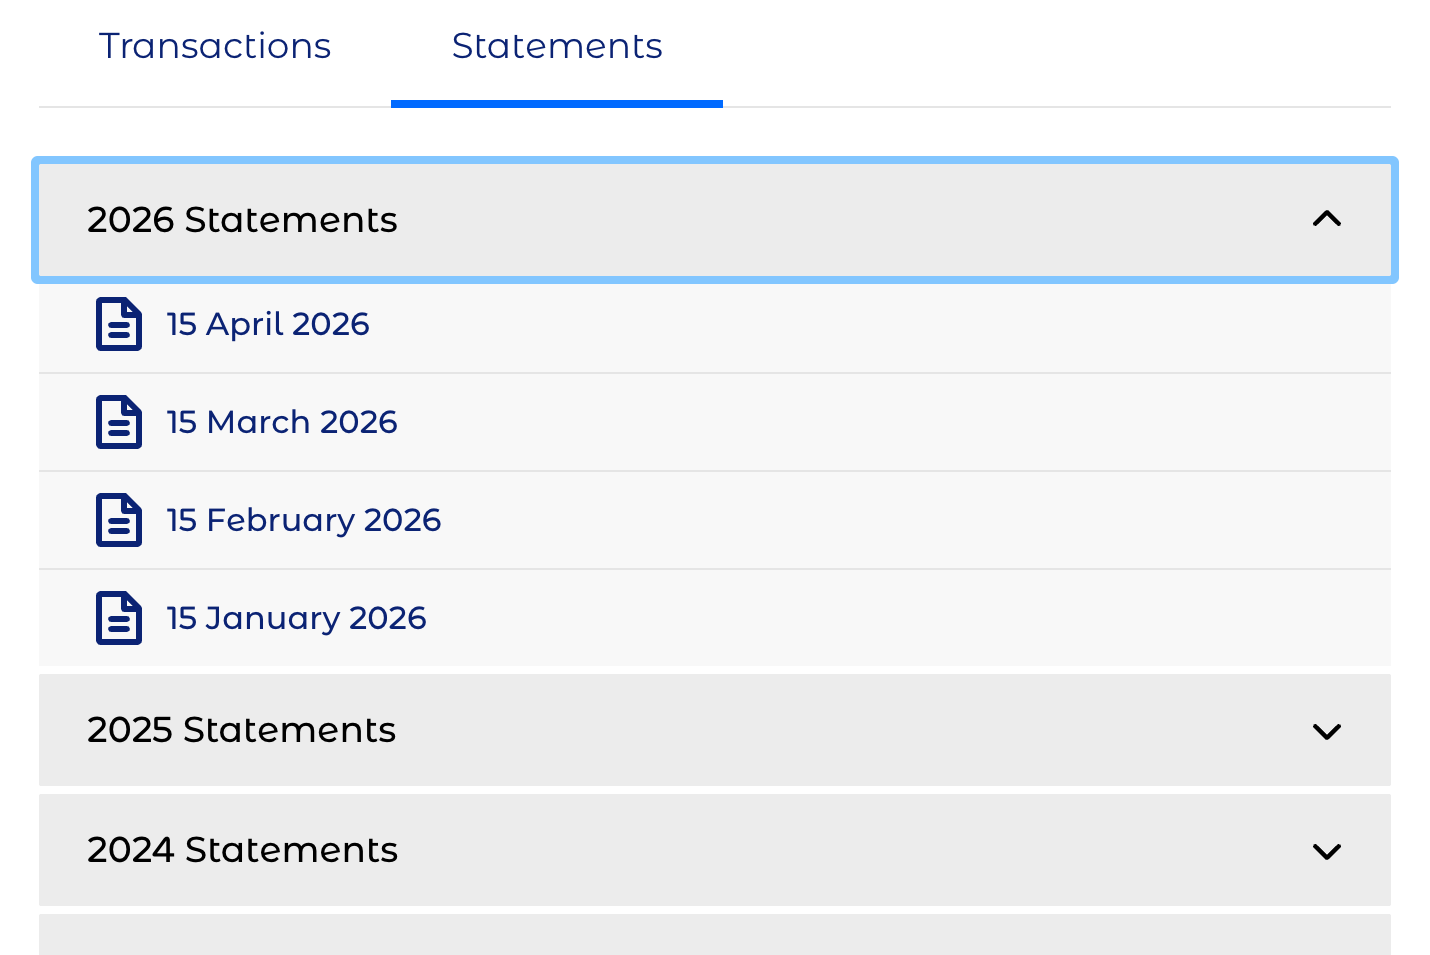Click the 2024 Statements header label
This screenshot has width=1430, height=955.
tap(242, 850)
